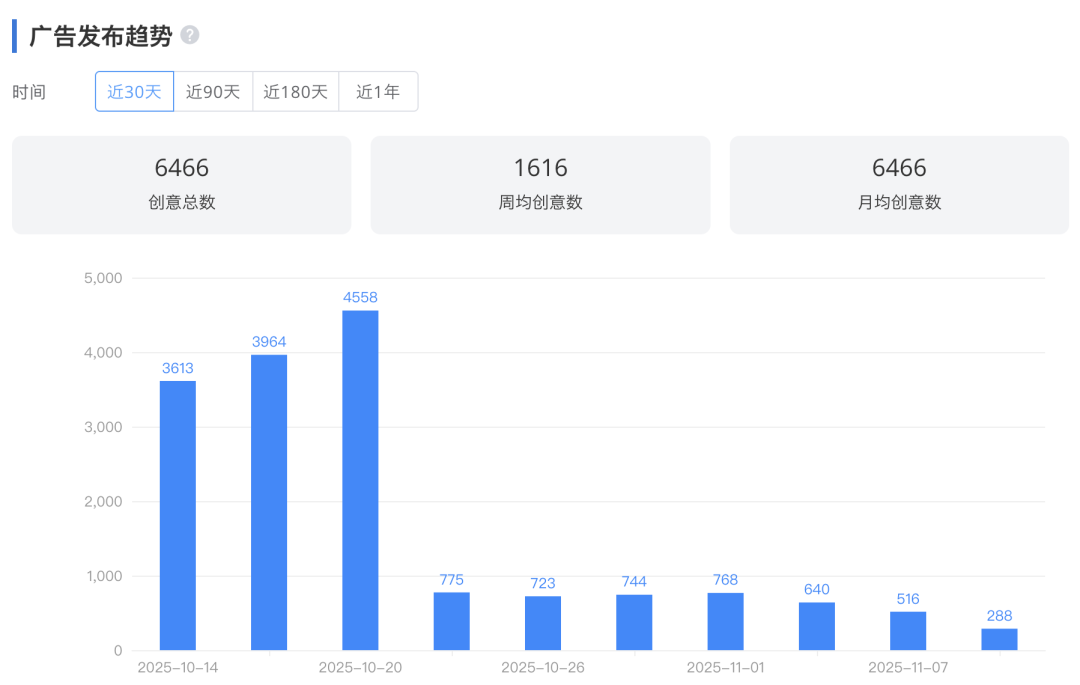Click the 月均创意数 card showing 6466

point(898,184)
